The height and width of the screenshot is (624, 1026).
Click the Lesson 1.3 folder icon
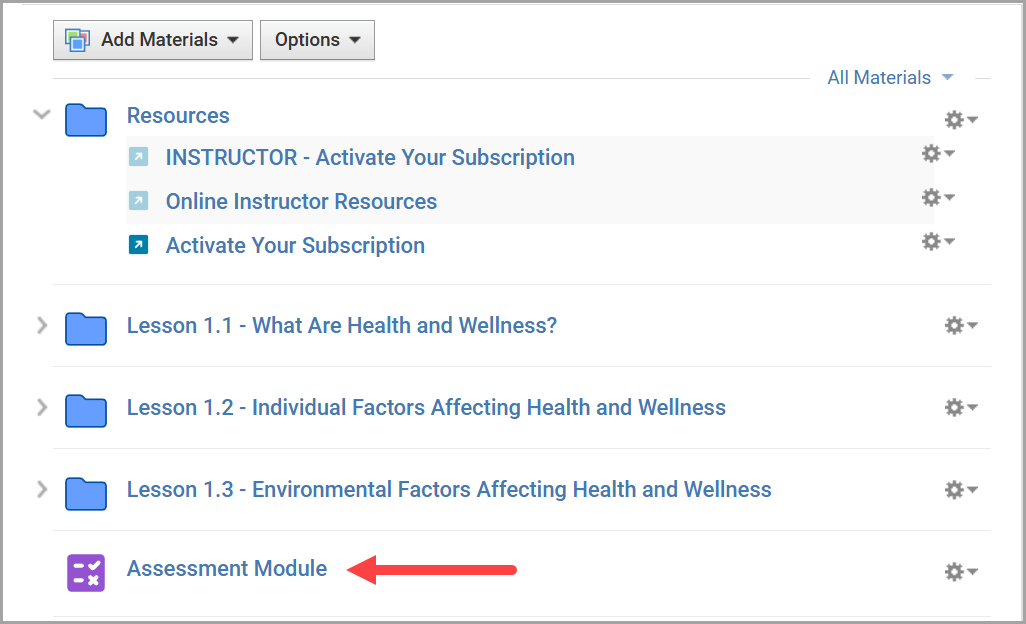click(x=86, y=491)
